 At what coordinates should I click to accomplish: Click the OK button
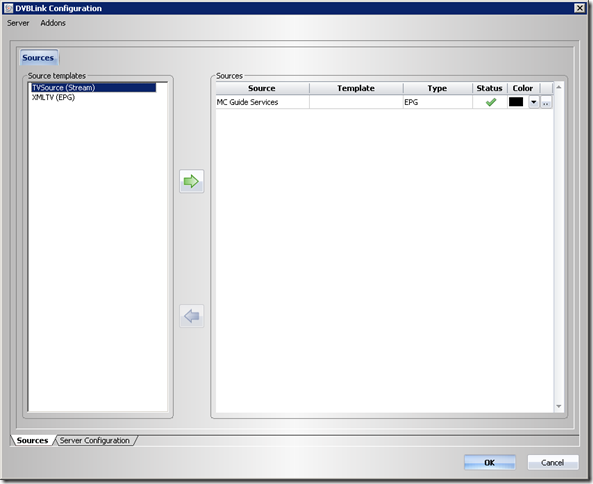[490, 462]
